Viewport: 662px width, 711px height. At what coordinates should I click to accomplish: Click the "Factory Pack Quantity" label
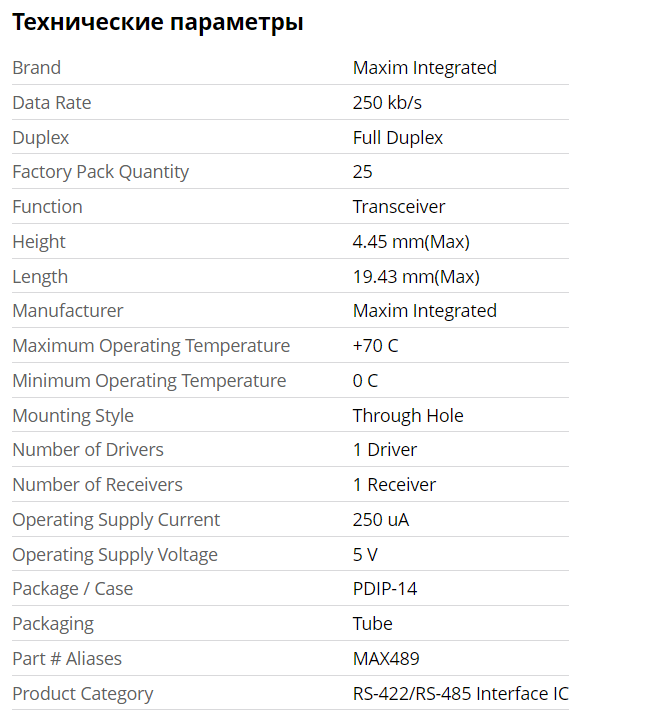tap(100, 172)
